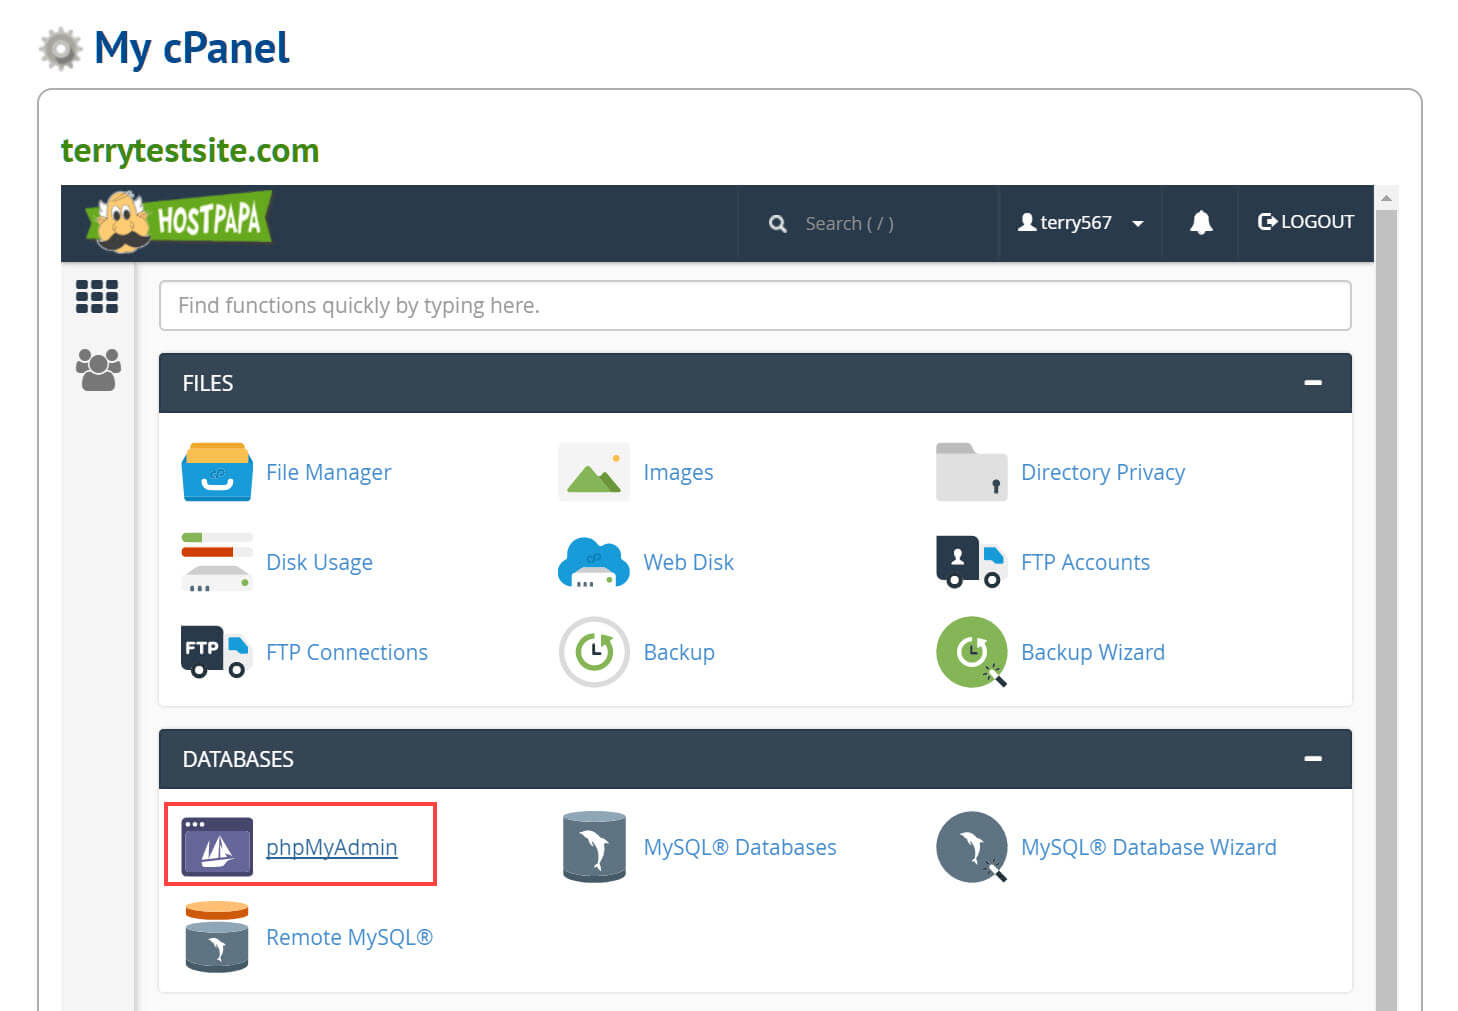Click the Backup clock icon

594,652
